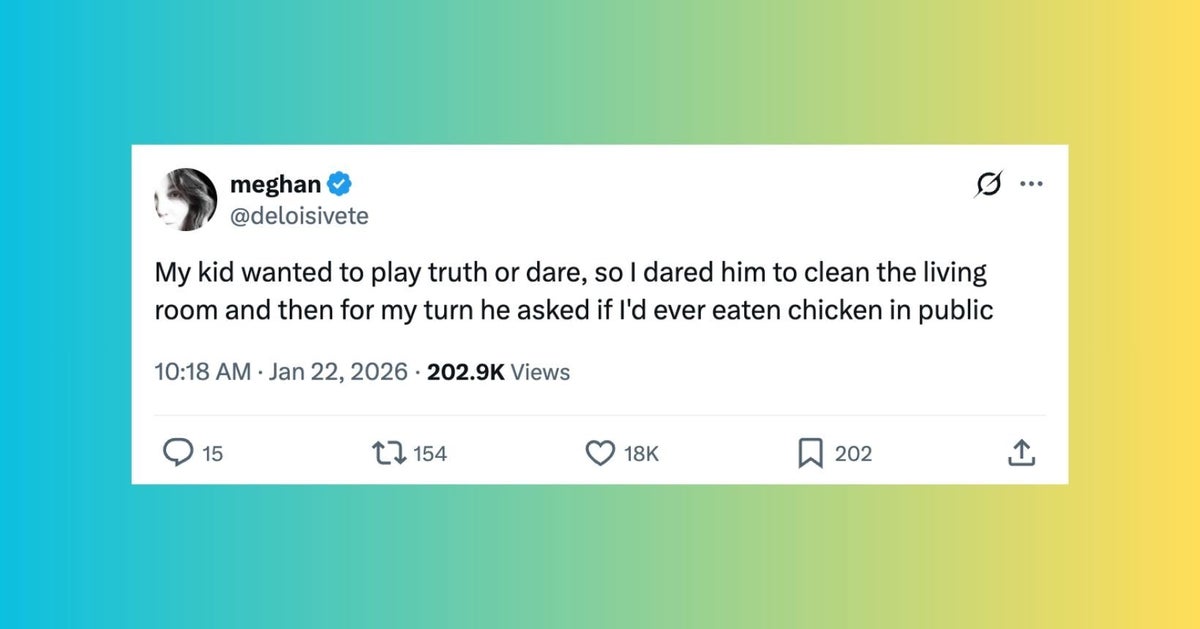This screenshot has height=629, width=1200.
Task: Click the Jan 22, 2026 date
Action: pyautogui.click(x=339, y=372)
